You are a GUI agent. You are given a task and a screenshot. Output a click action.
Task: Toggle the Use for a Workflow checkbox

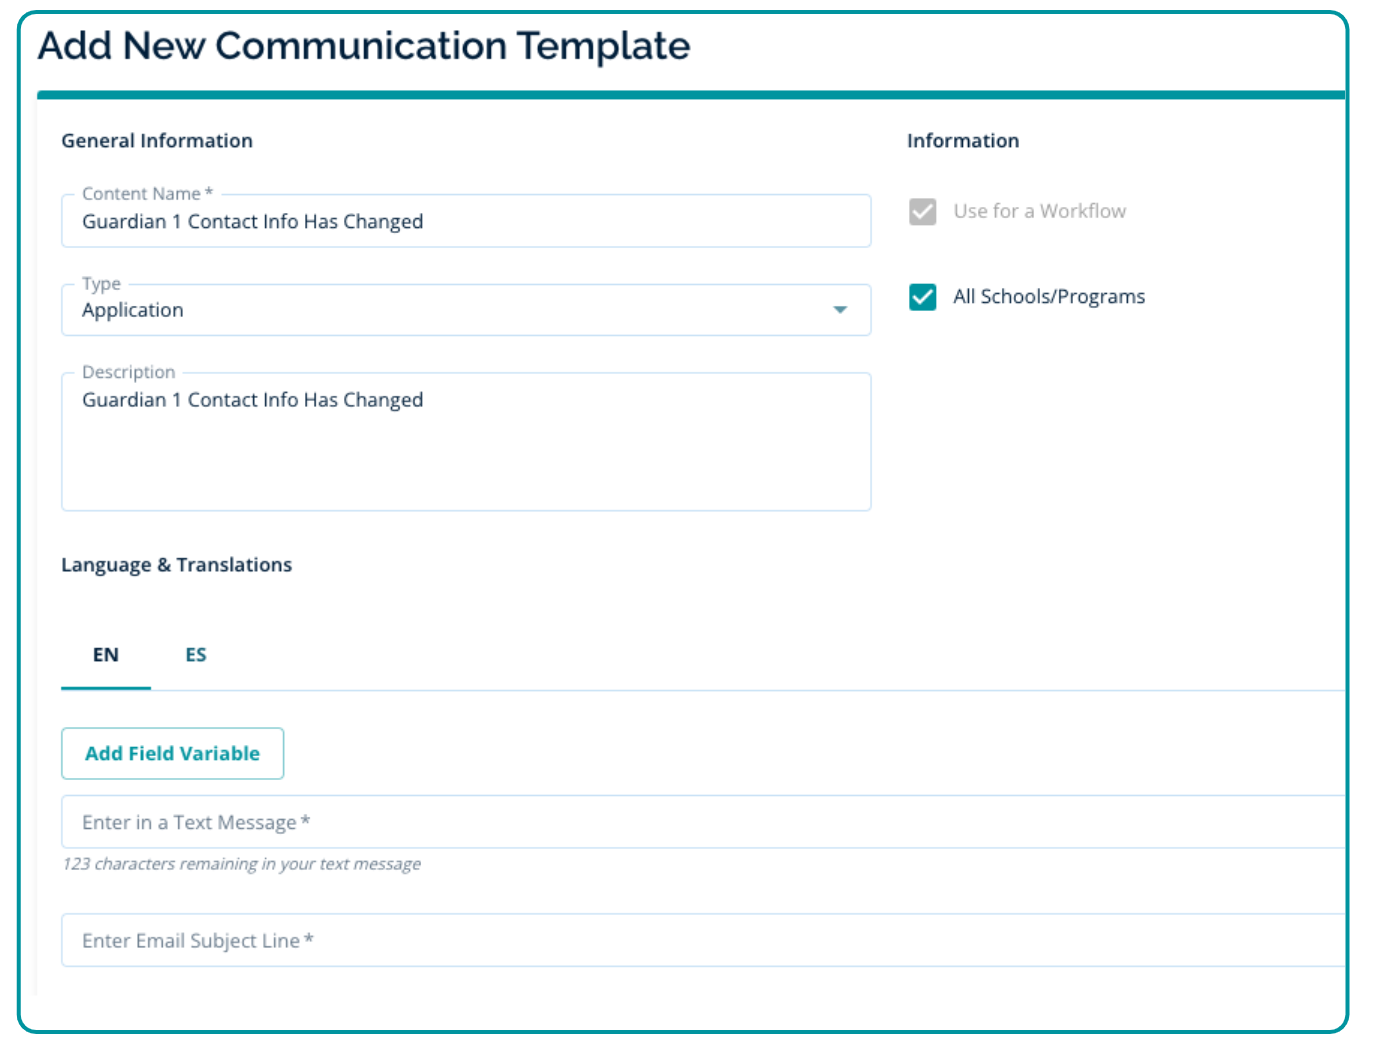[922, 211]
